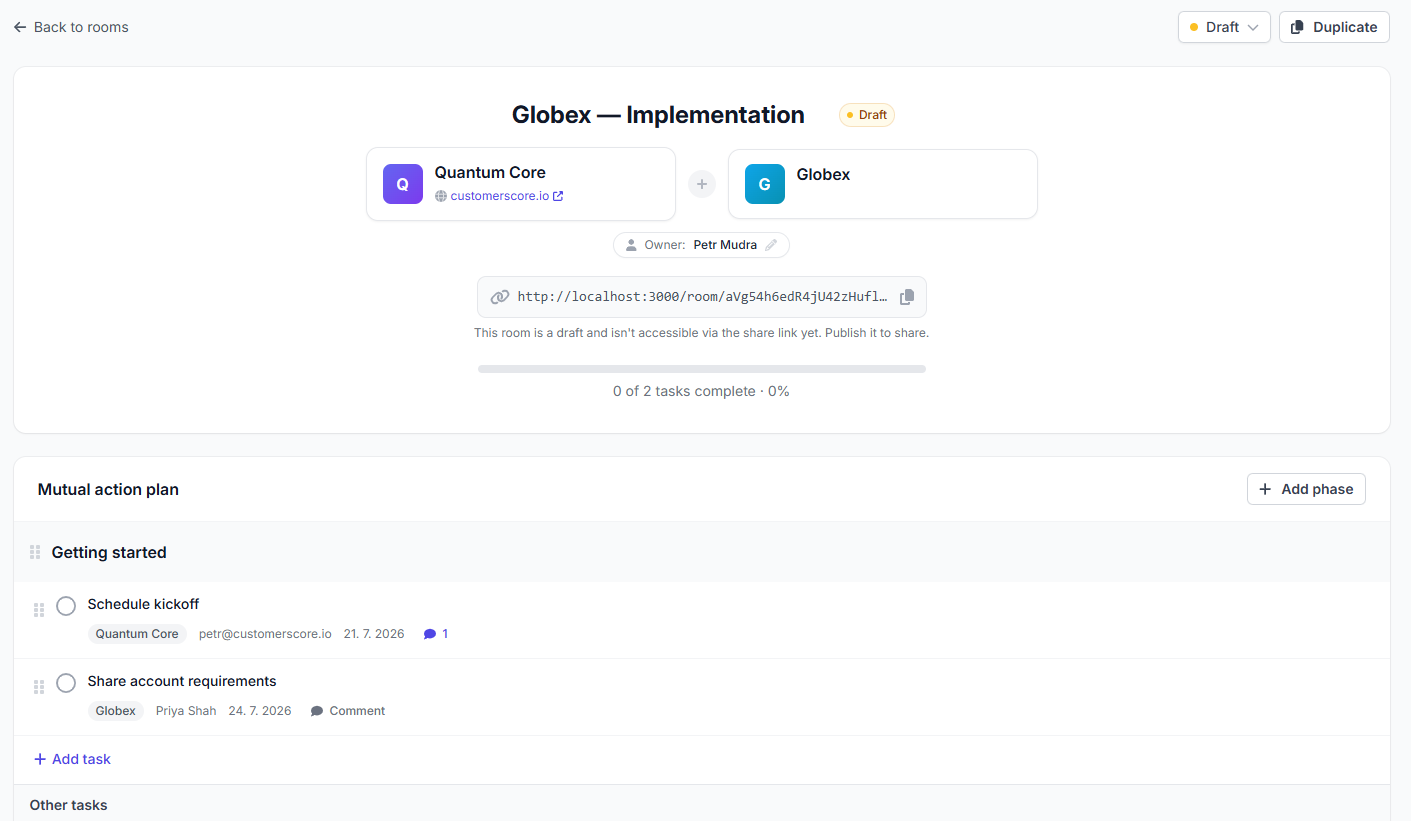Edit the owner Petr Mudra with pencil icon
Image resolution: width=1411 pixels, height=821 pixels.
click(x=771, y=245)
